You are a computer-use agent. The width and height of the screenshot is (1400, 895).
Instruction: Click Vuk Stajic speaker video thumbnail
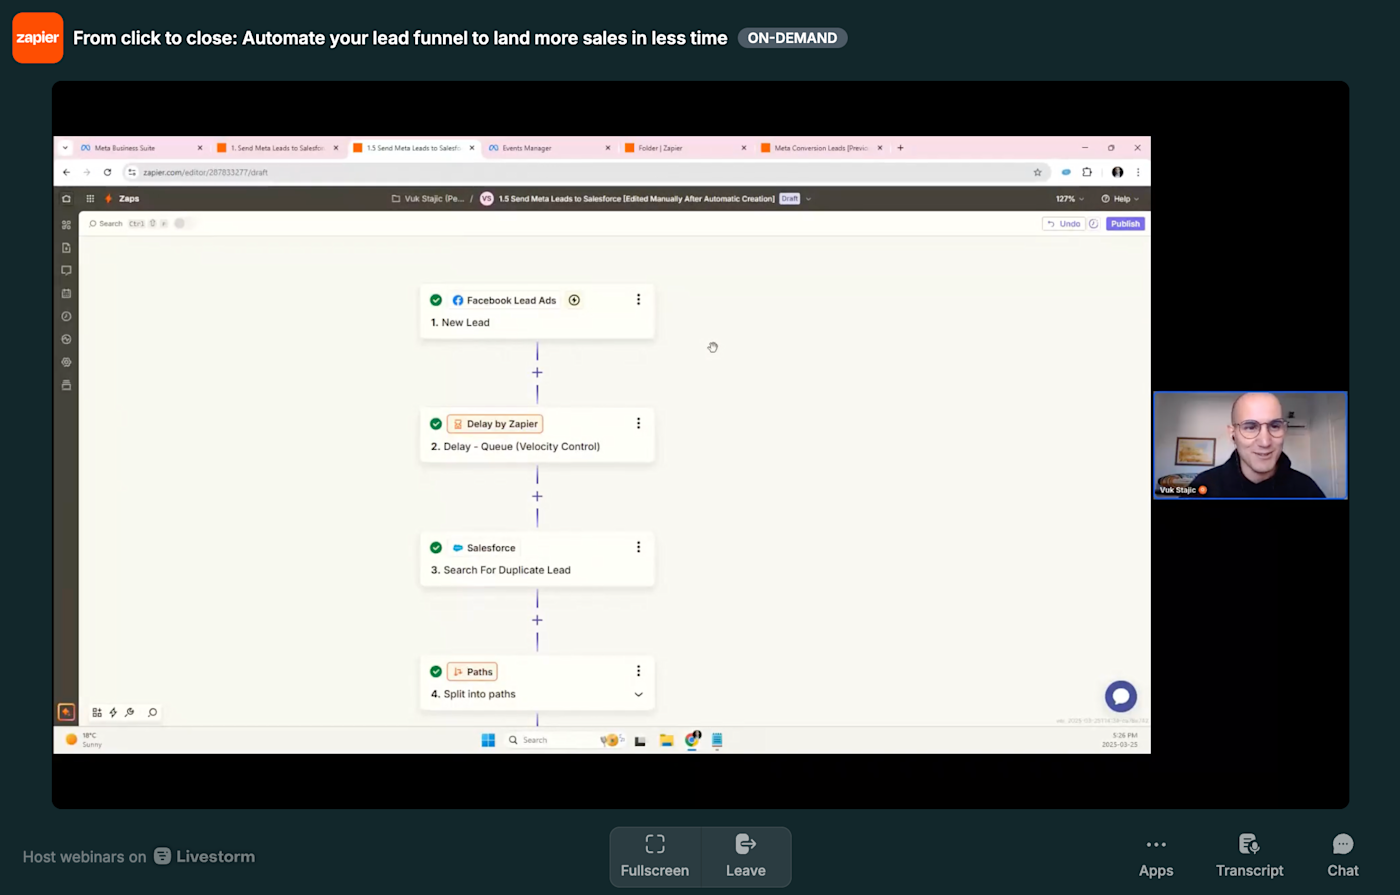[x=1250, y=445]
